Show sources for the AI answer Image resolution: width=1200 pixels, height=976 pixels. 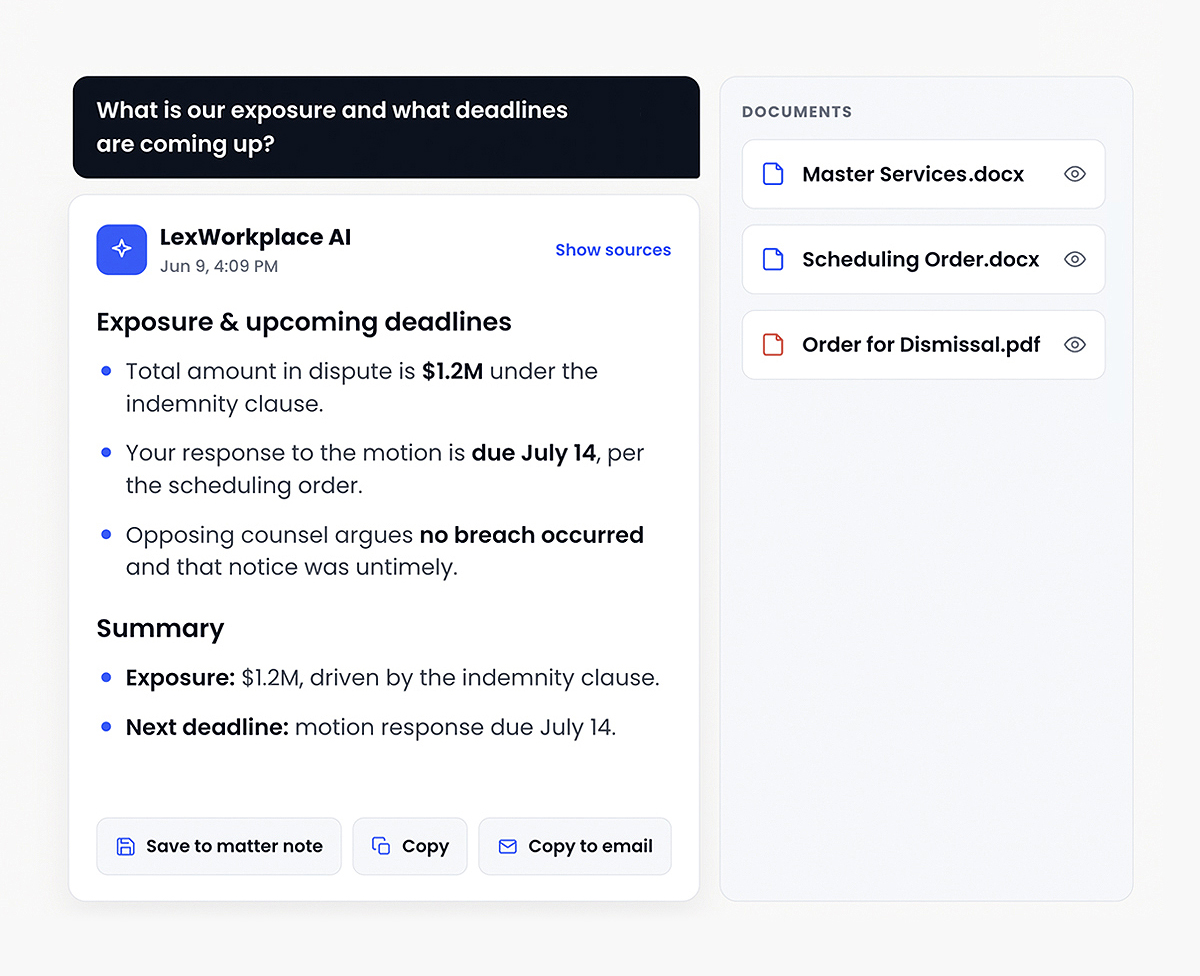point(613,250)
